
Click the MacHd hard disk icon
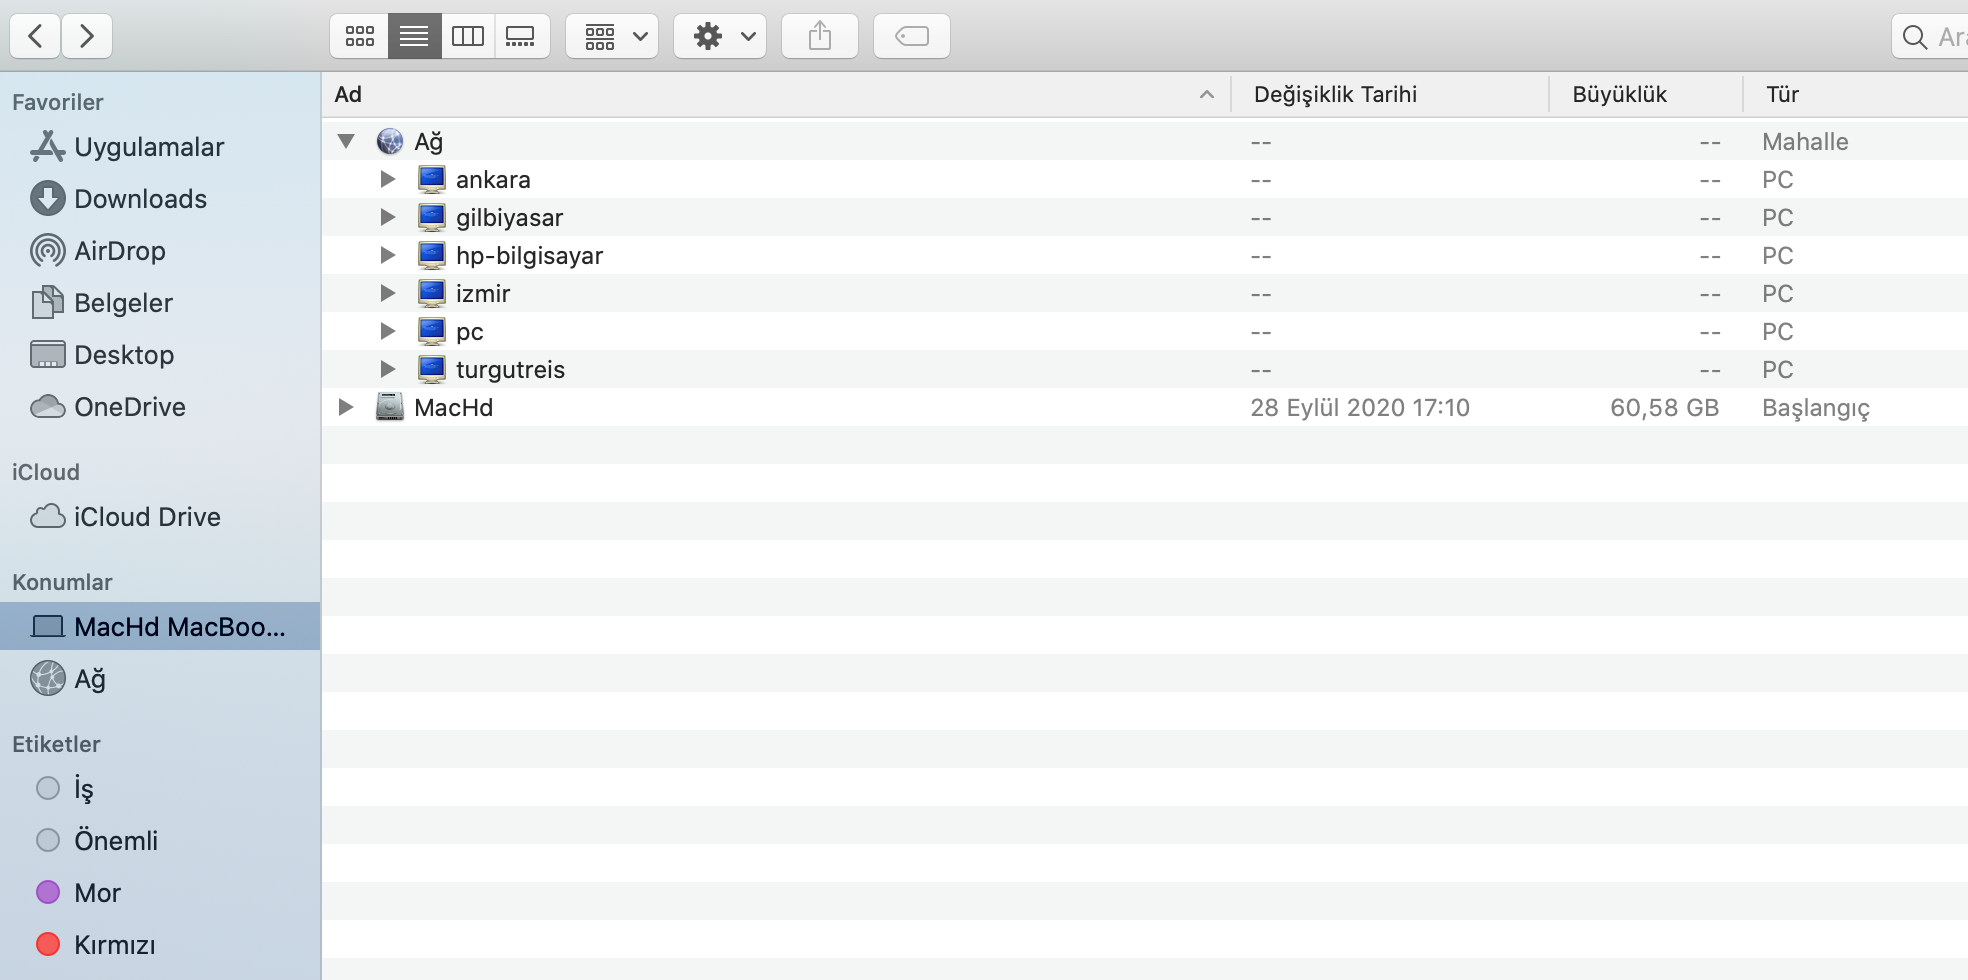[x=390, y=407]
